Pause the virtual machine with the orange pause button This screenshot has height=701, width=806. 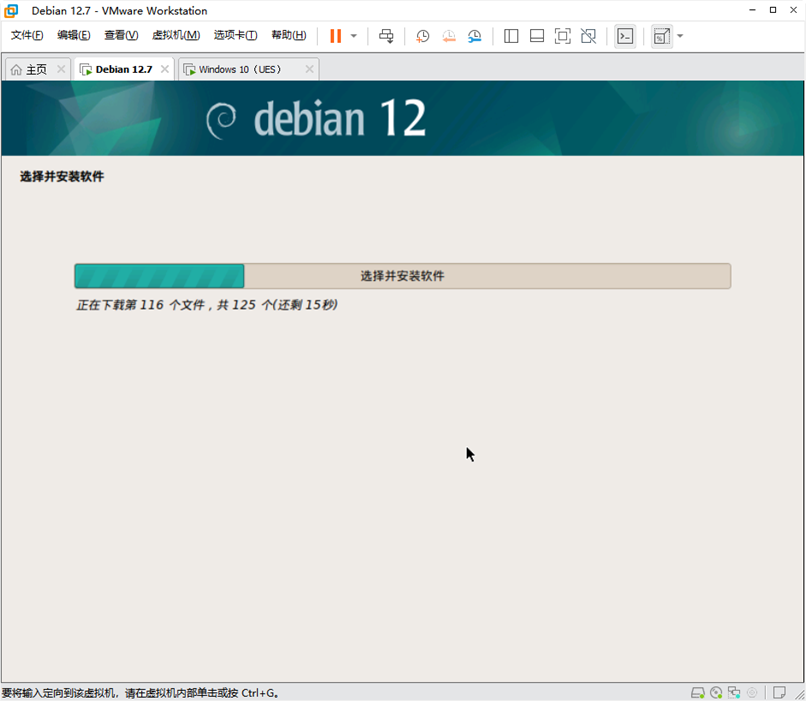pos(335,36)
